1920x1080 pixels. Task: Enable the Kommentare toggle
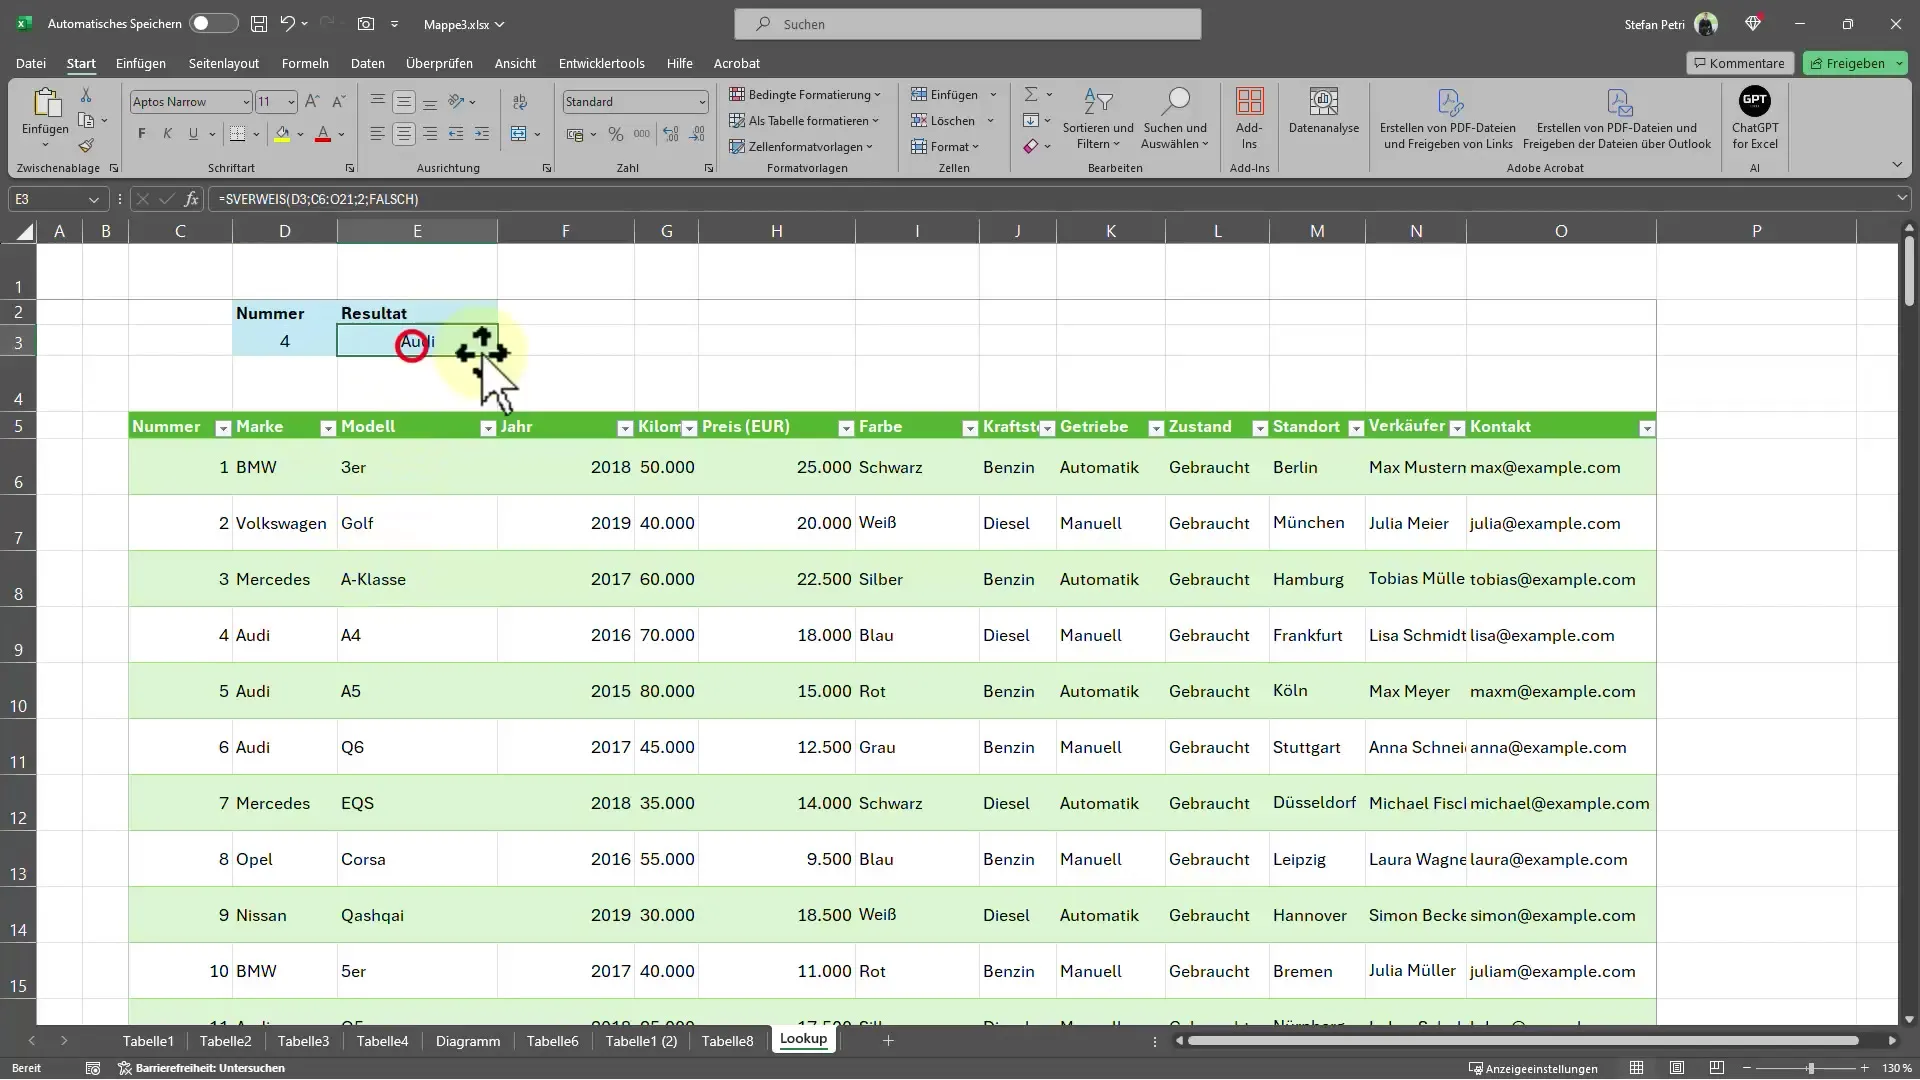[1739, 62]
